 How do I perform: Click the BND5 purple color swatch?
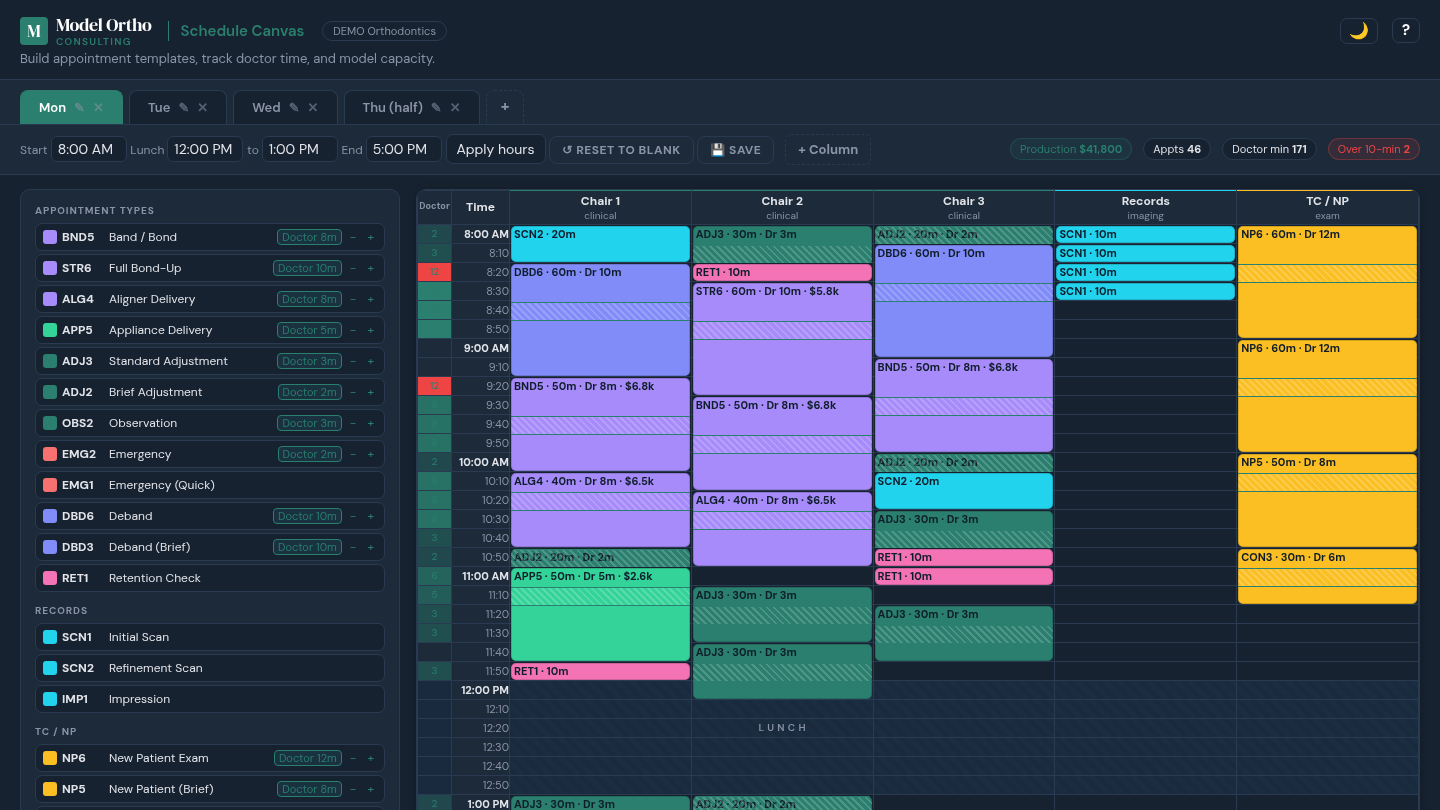pos(50,237)
